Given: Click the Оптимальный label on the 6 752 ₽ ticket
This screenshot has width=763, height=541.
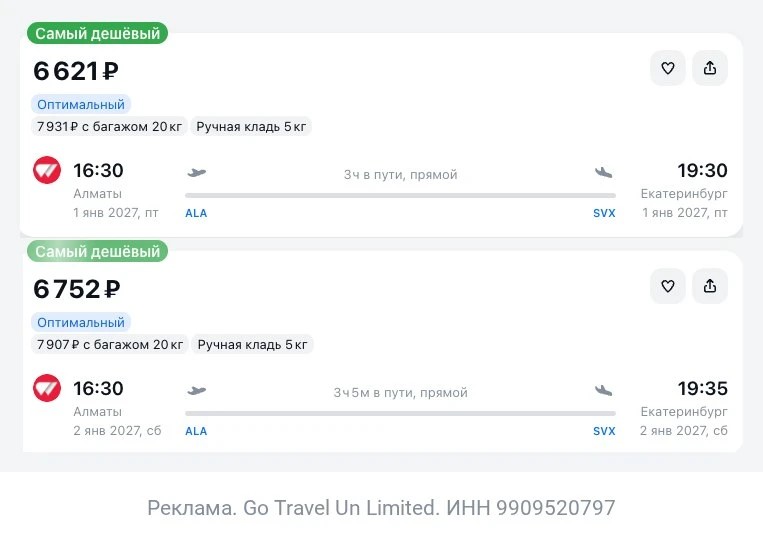Looking at the screenshot, I should pyautogui.click(x=81, y=322).
